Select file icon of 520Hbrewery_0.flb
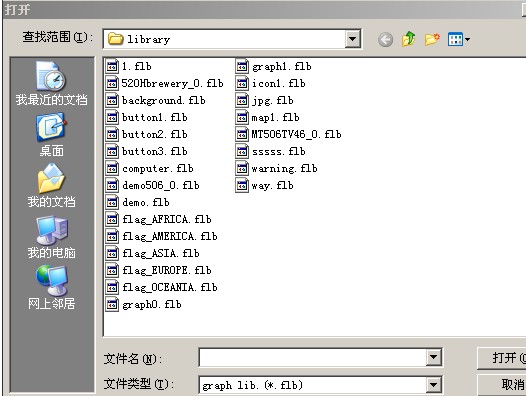Screen dimensions: 526x396 tap(112, 83)
